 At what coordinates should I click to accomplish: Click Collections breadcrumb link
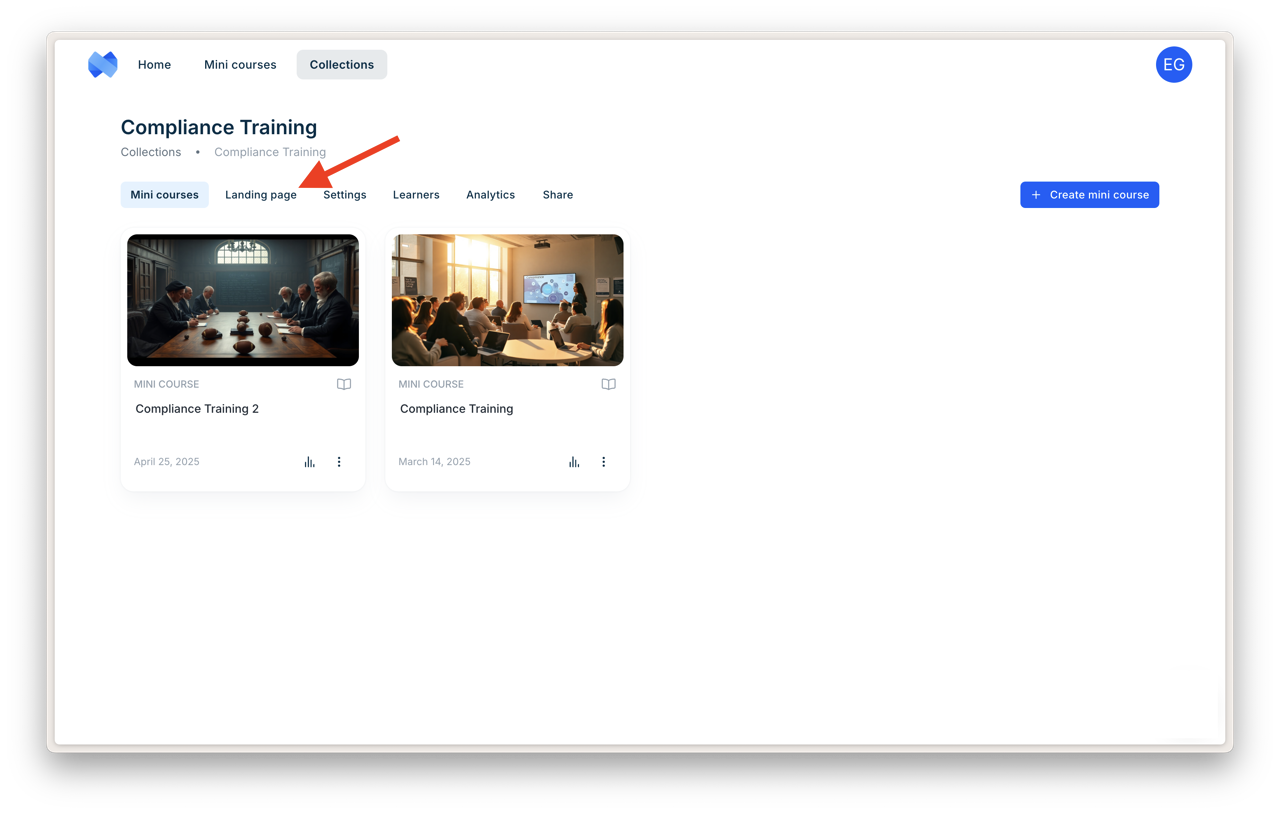[151, 152]
